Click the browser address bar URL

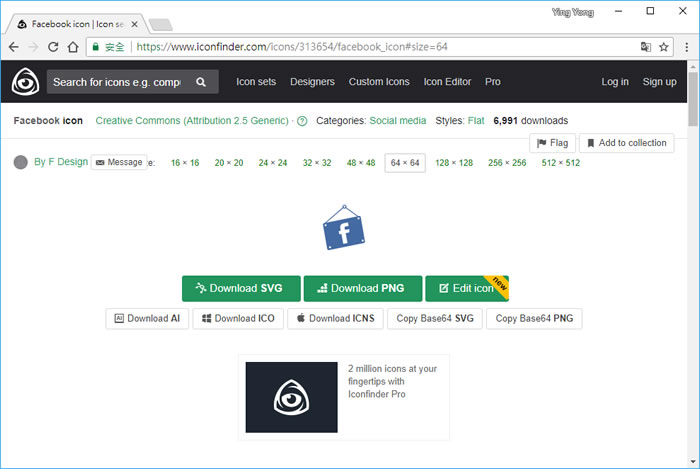(x=292, y=47)
